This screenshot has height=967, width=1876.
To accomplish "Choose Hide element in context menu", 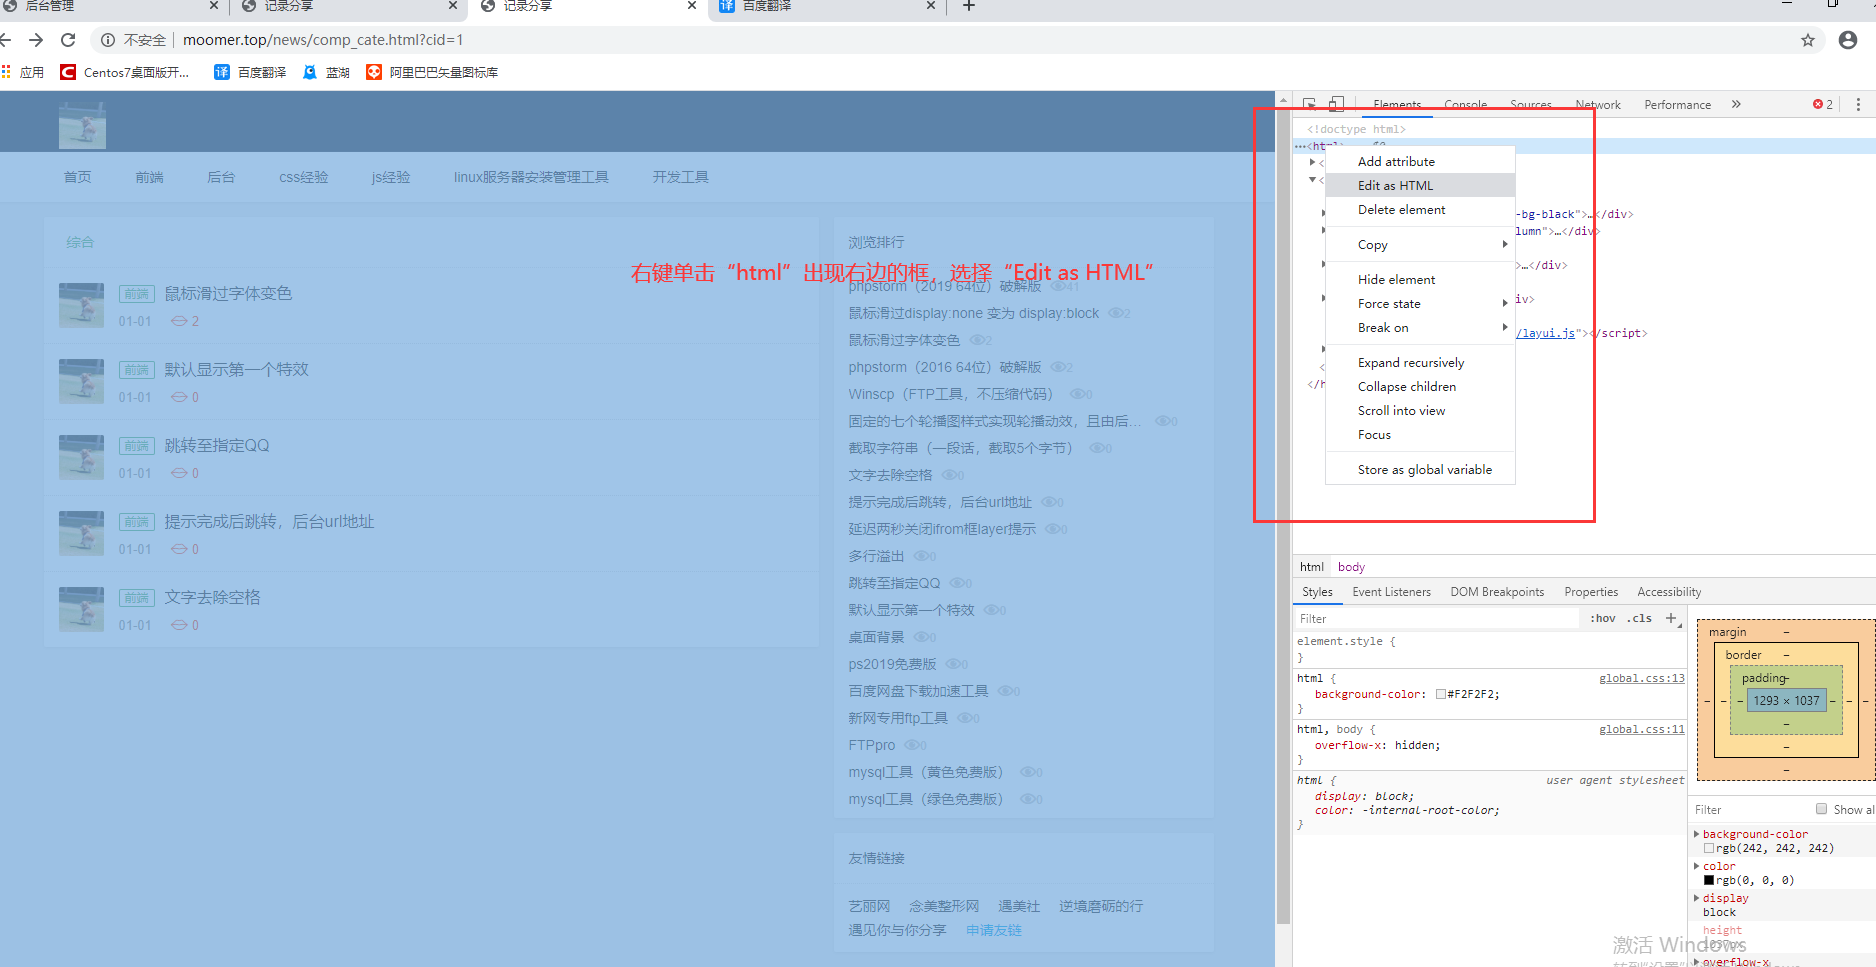I will click(1420, 280).
